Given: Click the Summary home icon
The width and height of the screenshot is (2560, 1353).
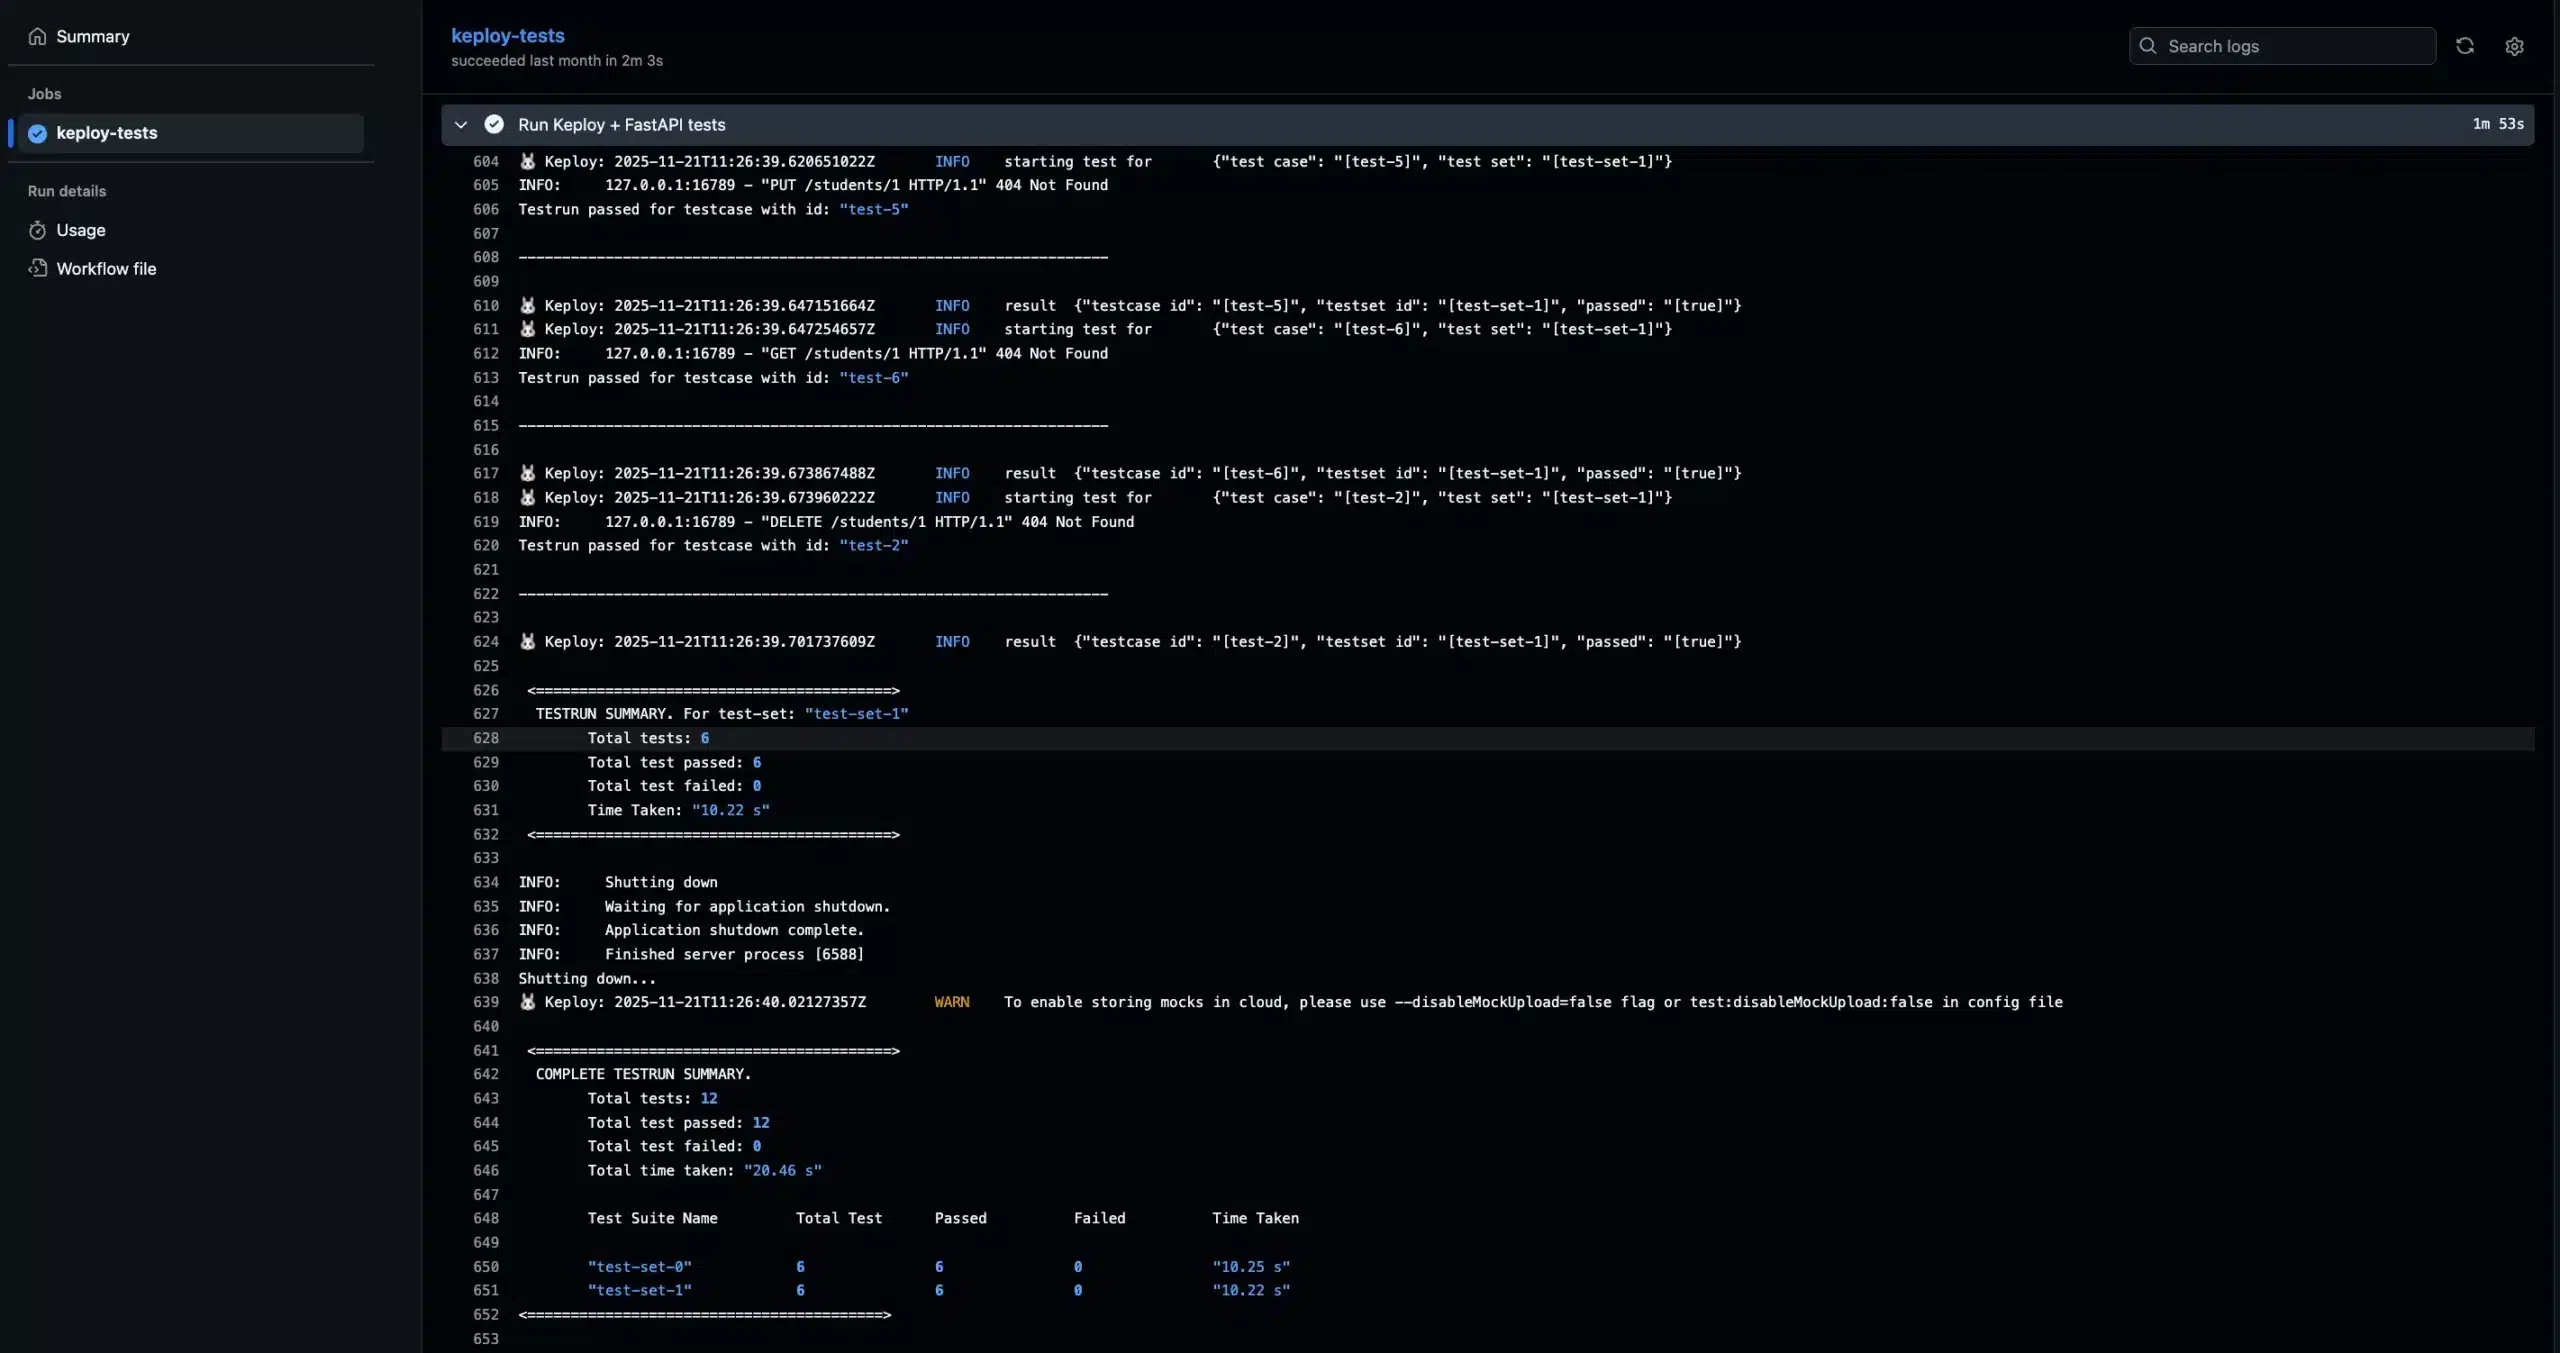Looking at the screenshot, I should coord(37,36).
